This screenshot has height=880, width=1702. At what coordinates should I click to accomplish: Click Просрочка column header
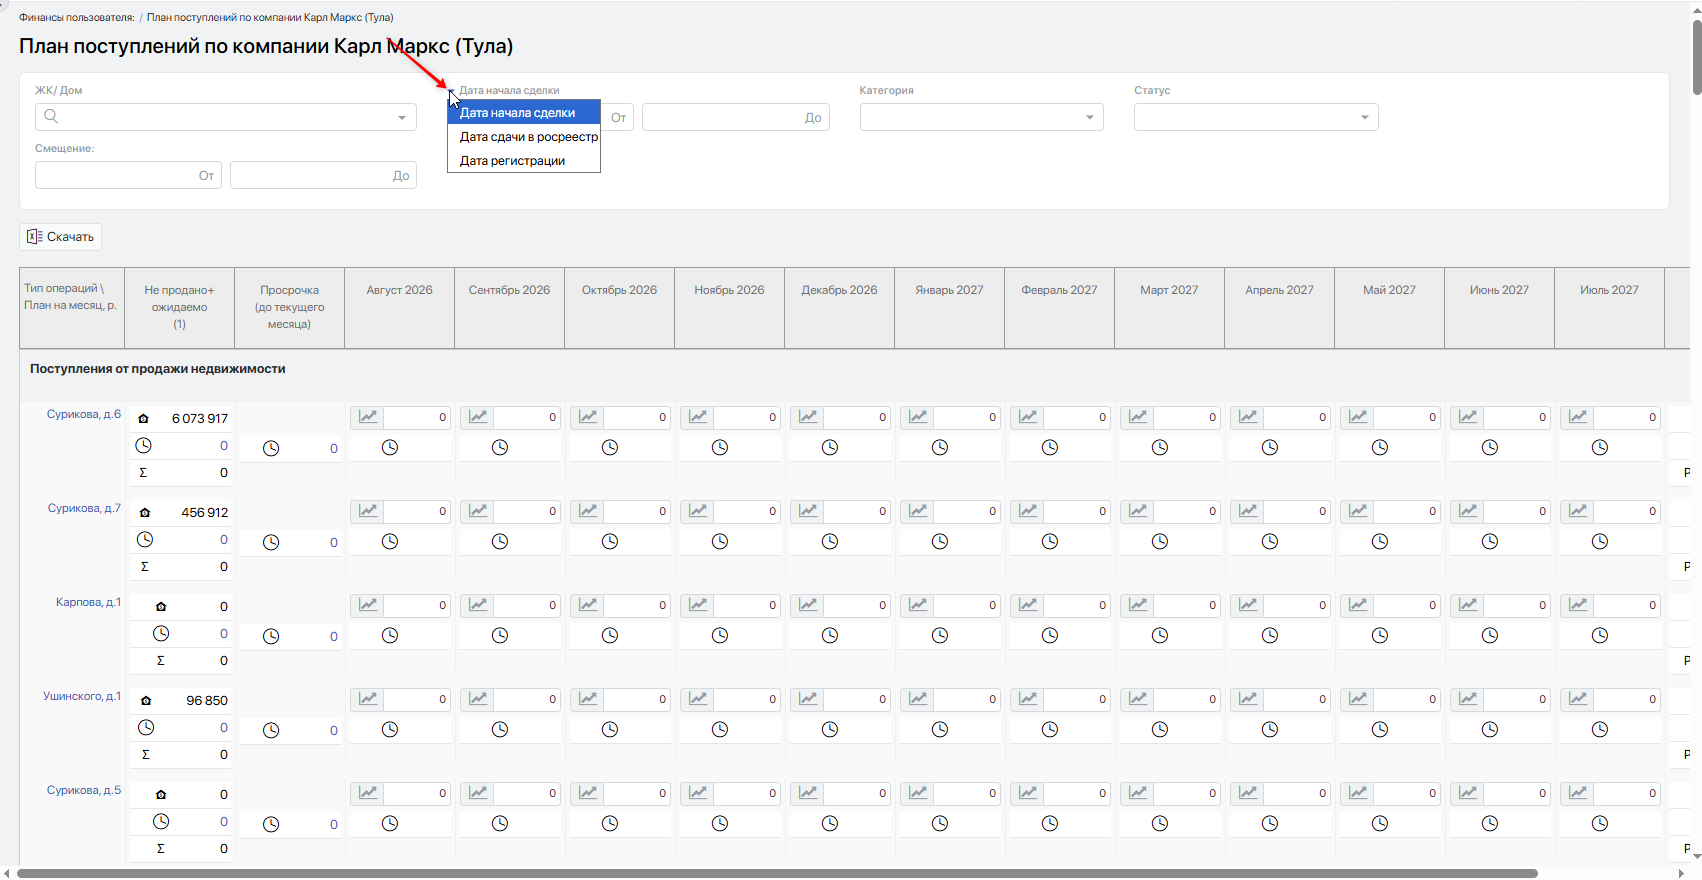[289, 307]
